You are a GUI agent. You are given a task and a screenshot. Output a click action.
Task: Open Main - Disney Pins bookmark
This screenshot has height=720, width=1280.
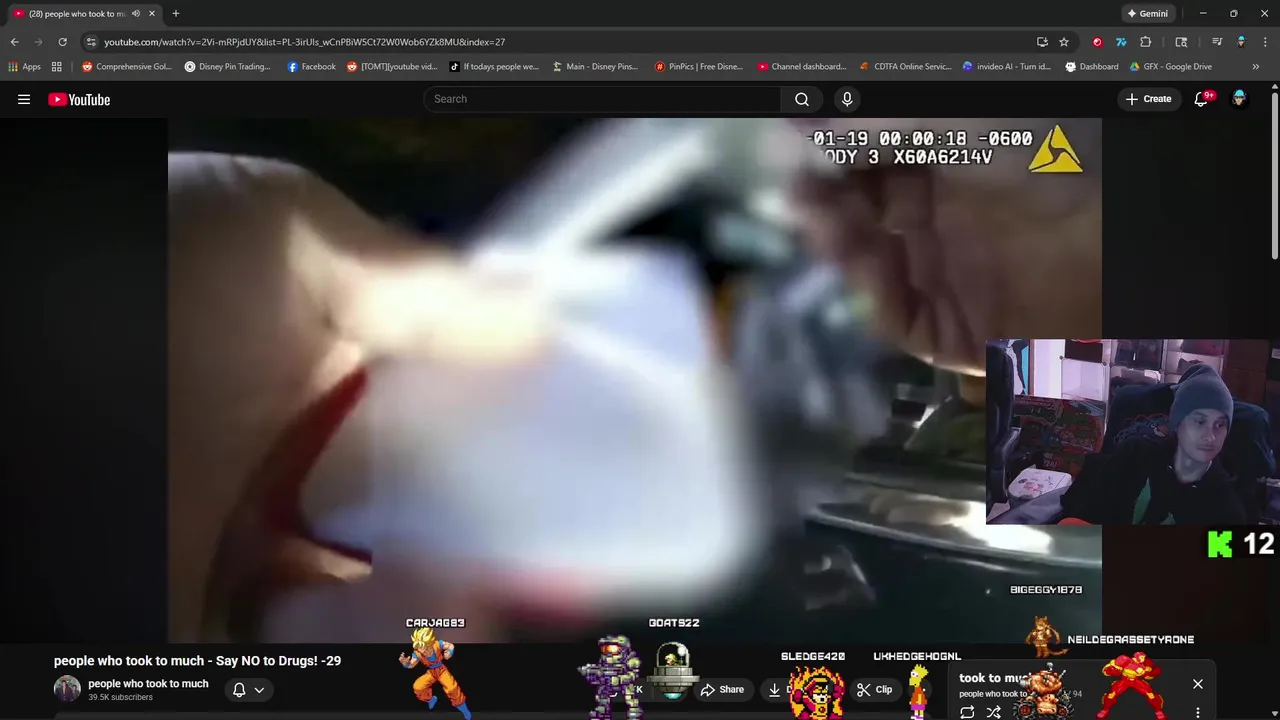click(595, 67)
